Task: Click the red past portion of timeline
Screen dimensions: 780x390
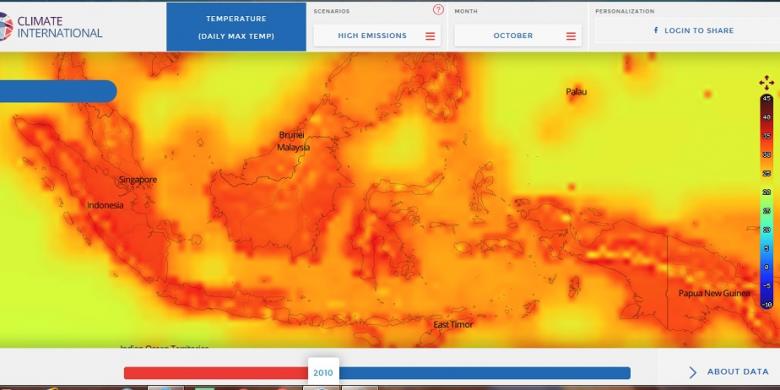Action: click(216, 373)
